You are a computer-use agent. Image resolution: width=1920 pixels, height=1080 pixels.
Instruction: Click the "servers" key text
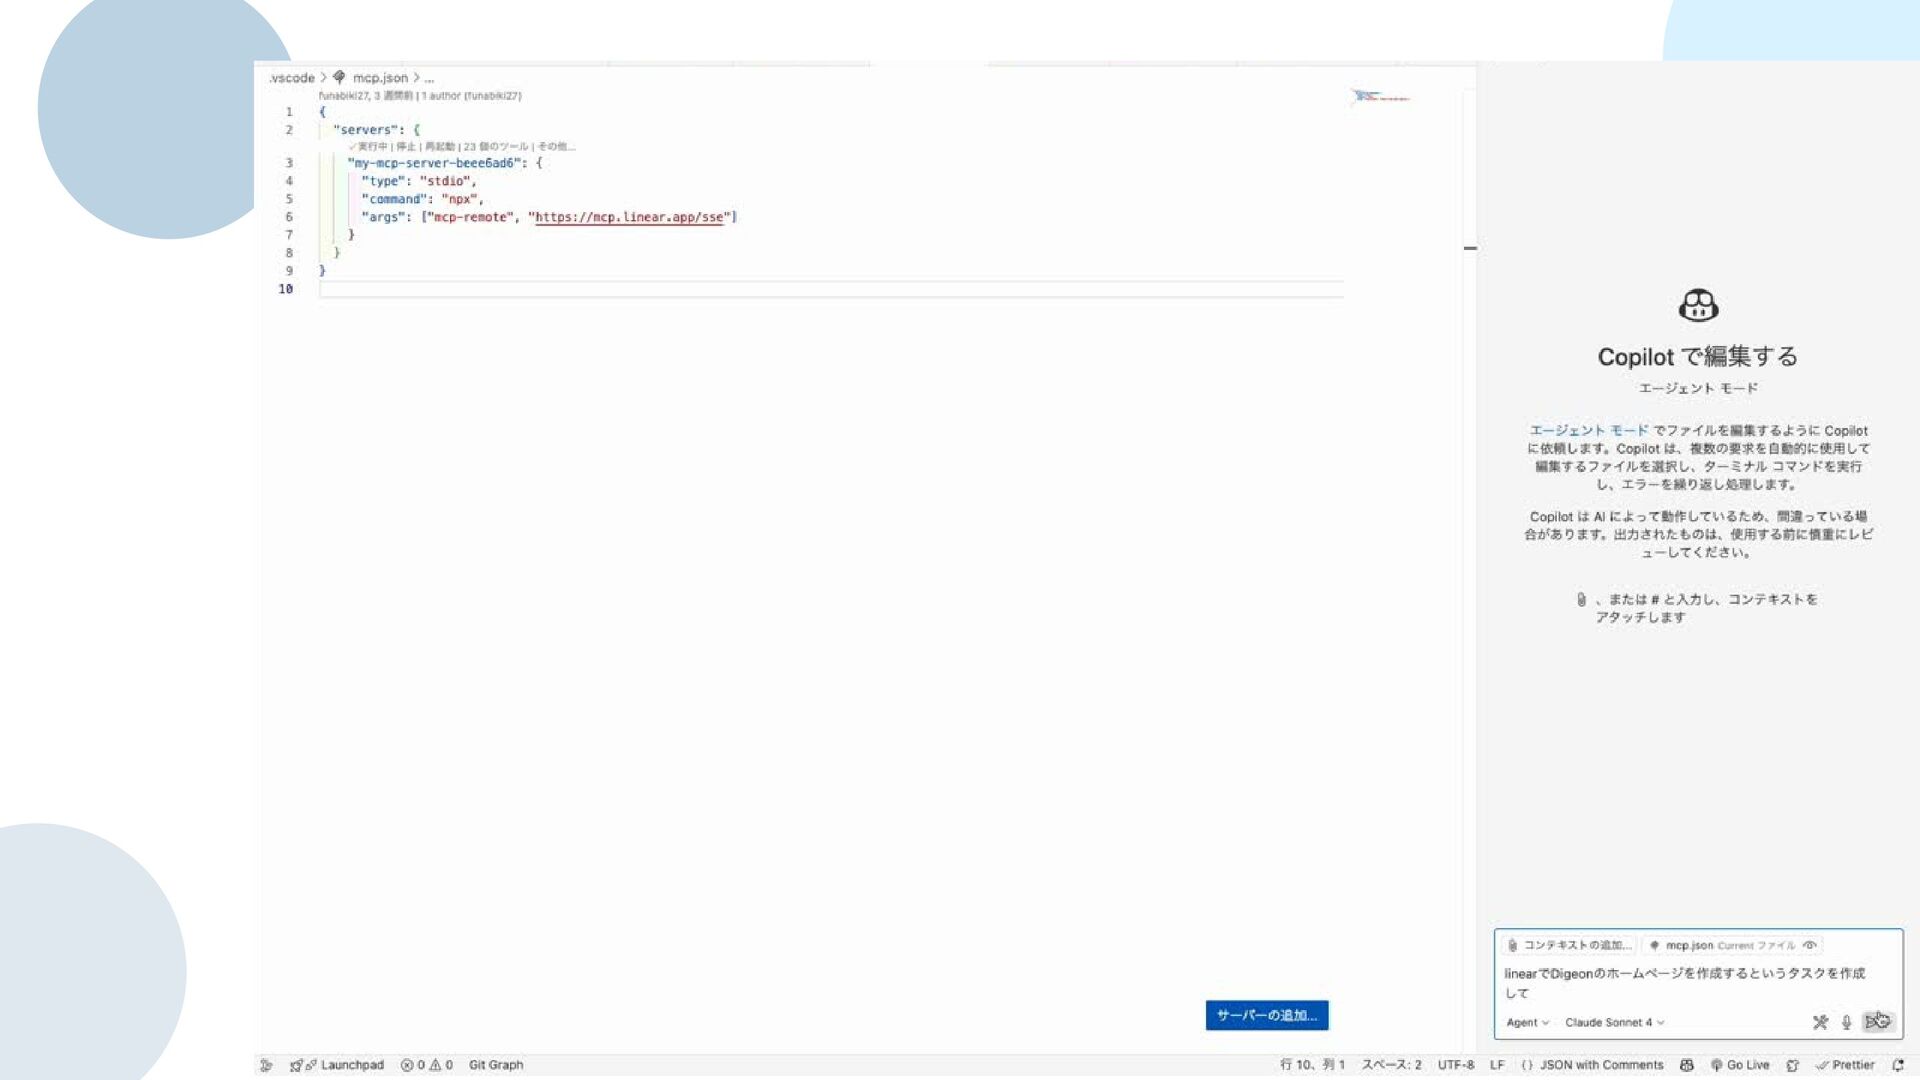coord(365,130)
